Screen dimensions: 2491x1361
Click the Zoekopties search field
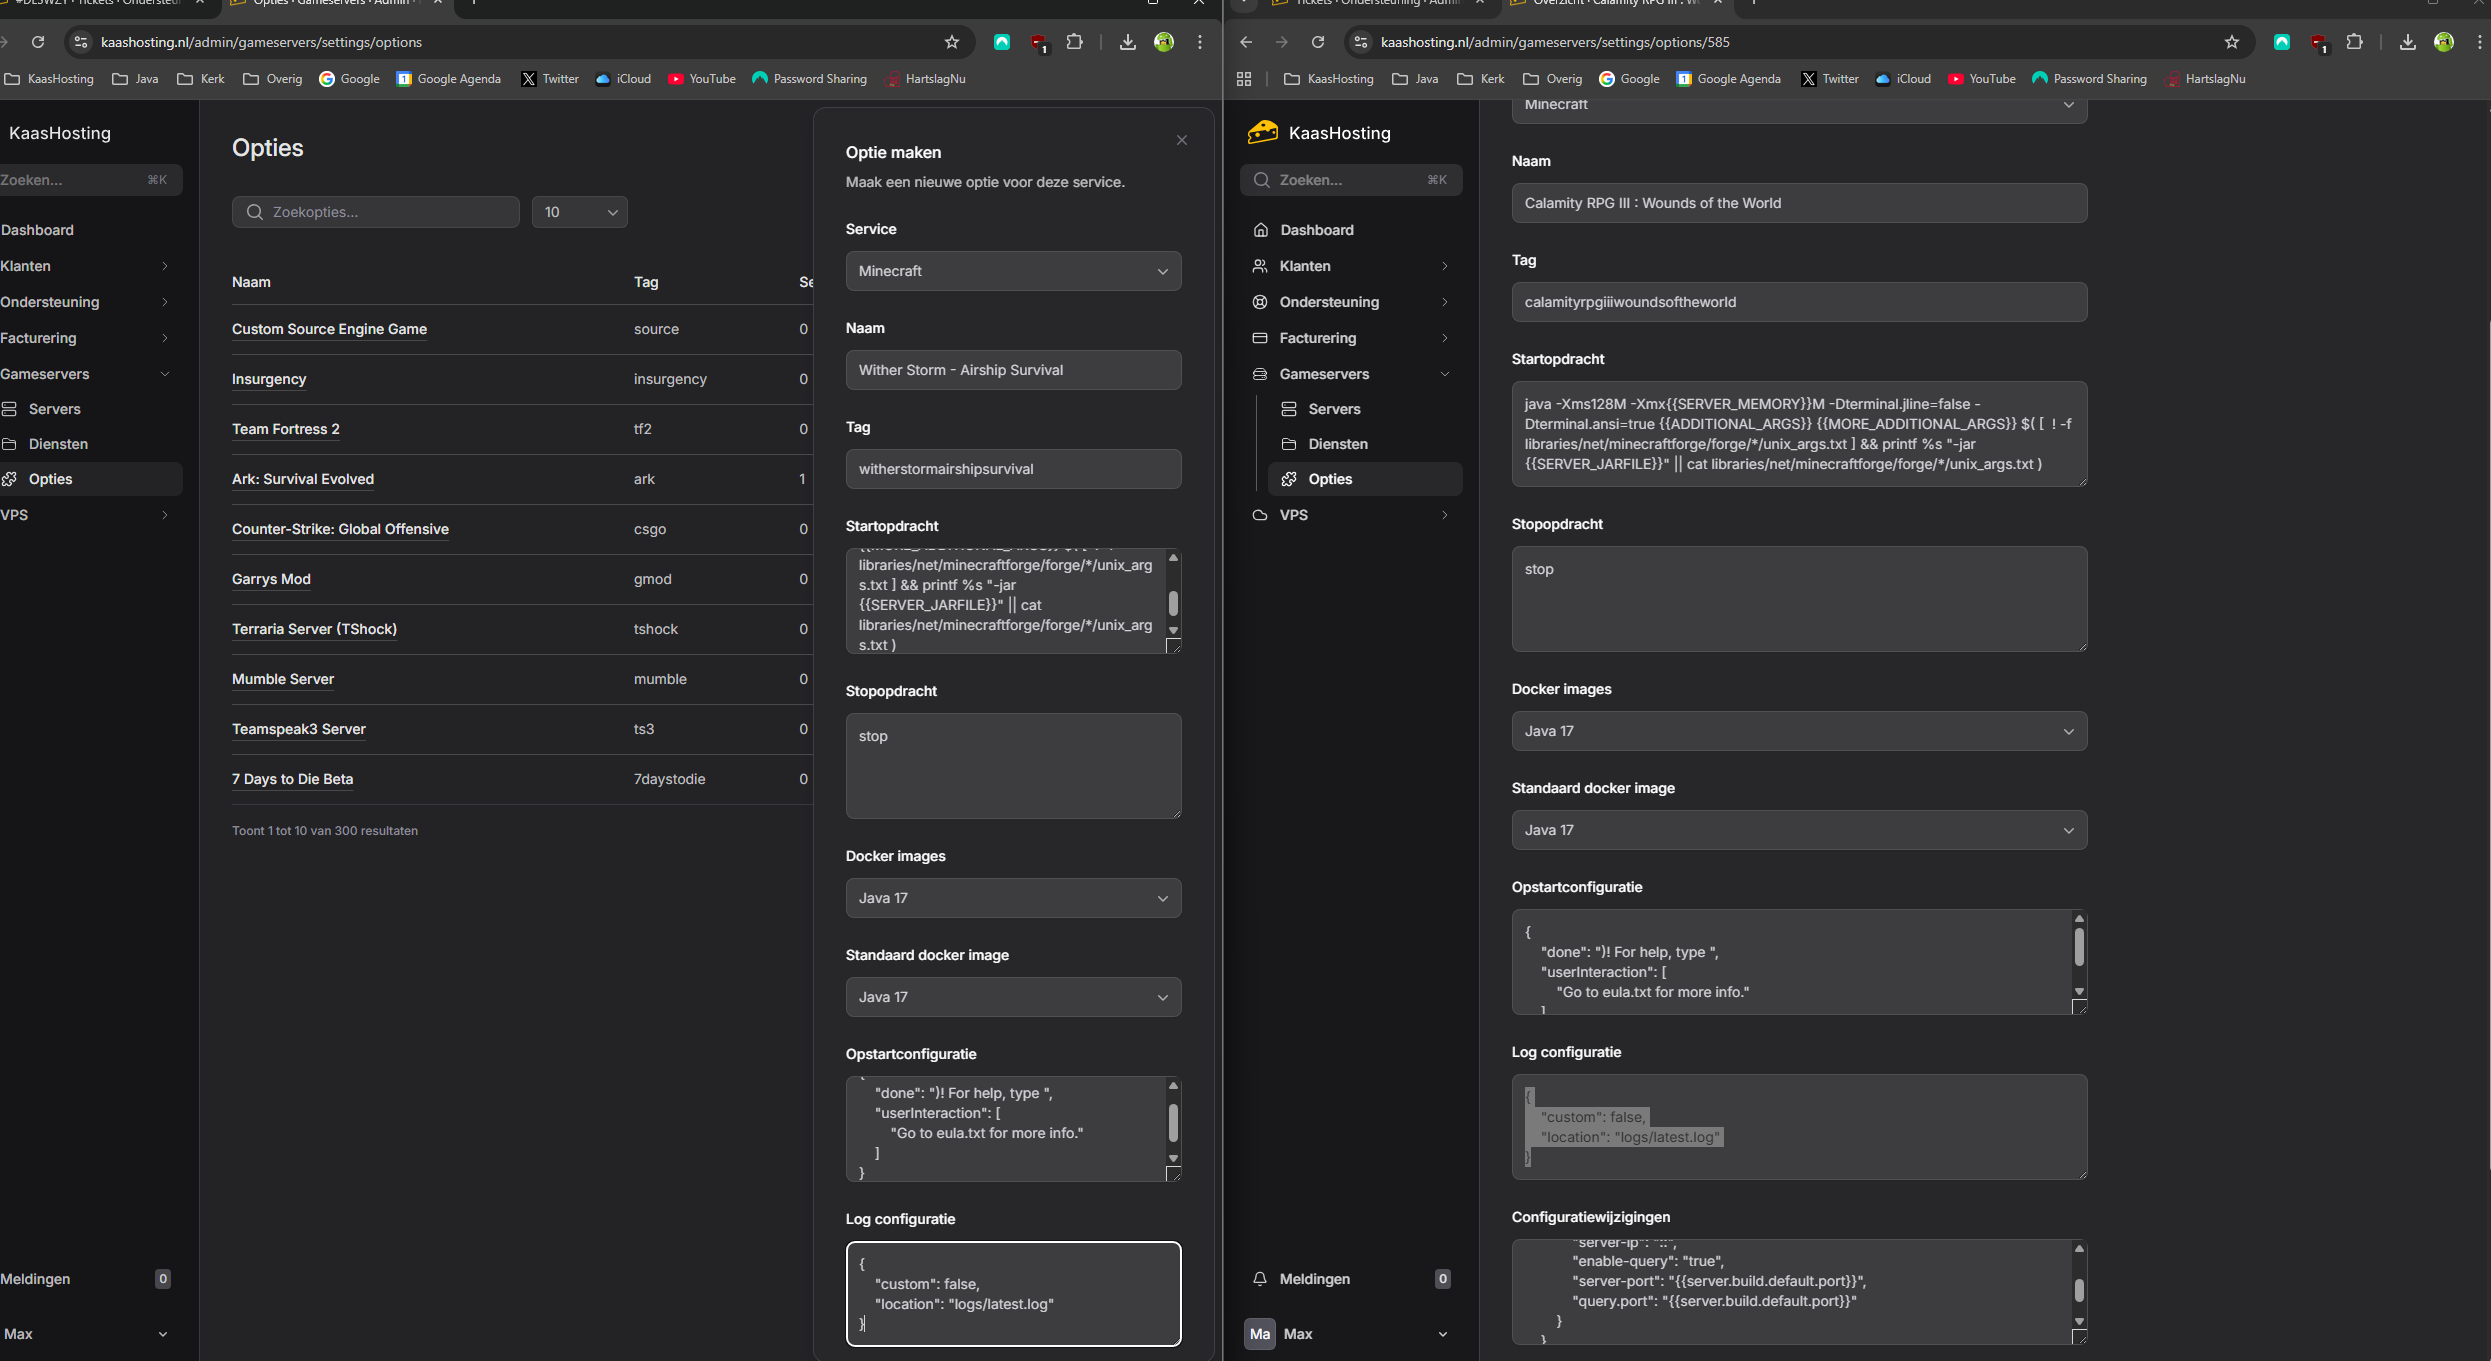[376, 212]
